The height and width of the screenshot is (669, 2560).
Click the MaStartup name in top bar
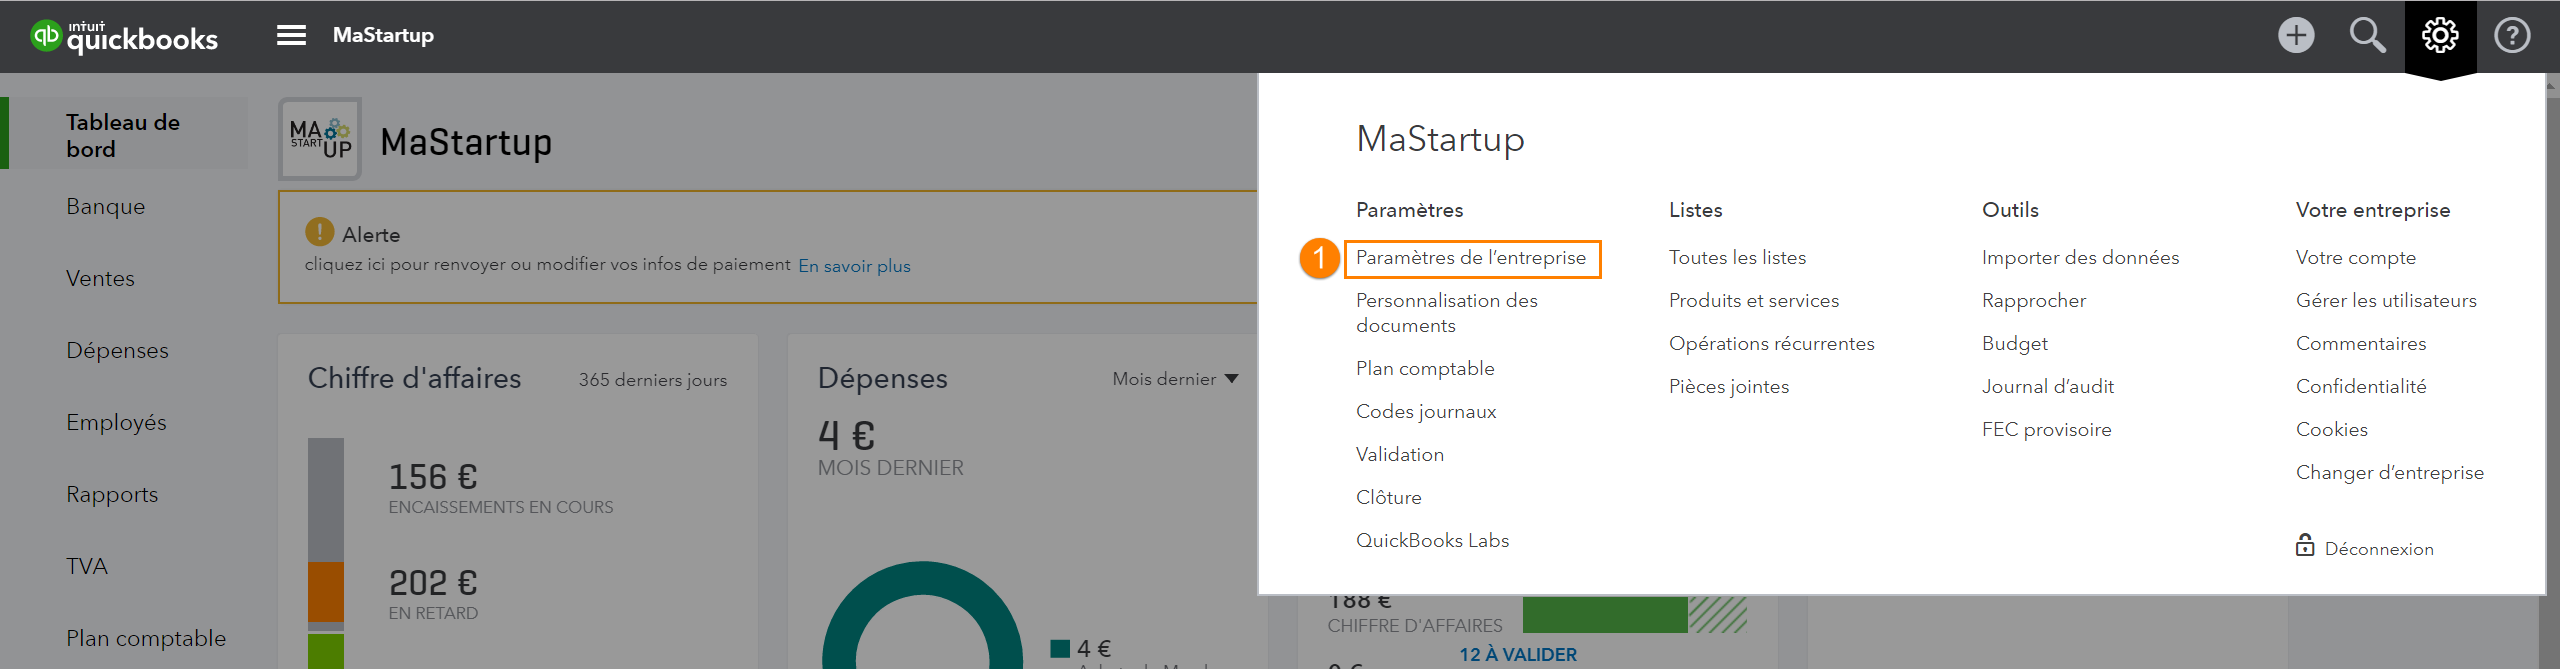coord(383,35)
